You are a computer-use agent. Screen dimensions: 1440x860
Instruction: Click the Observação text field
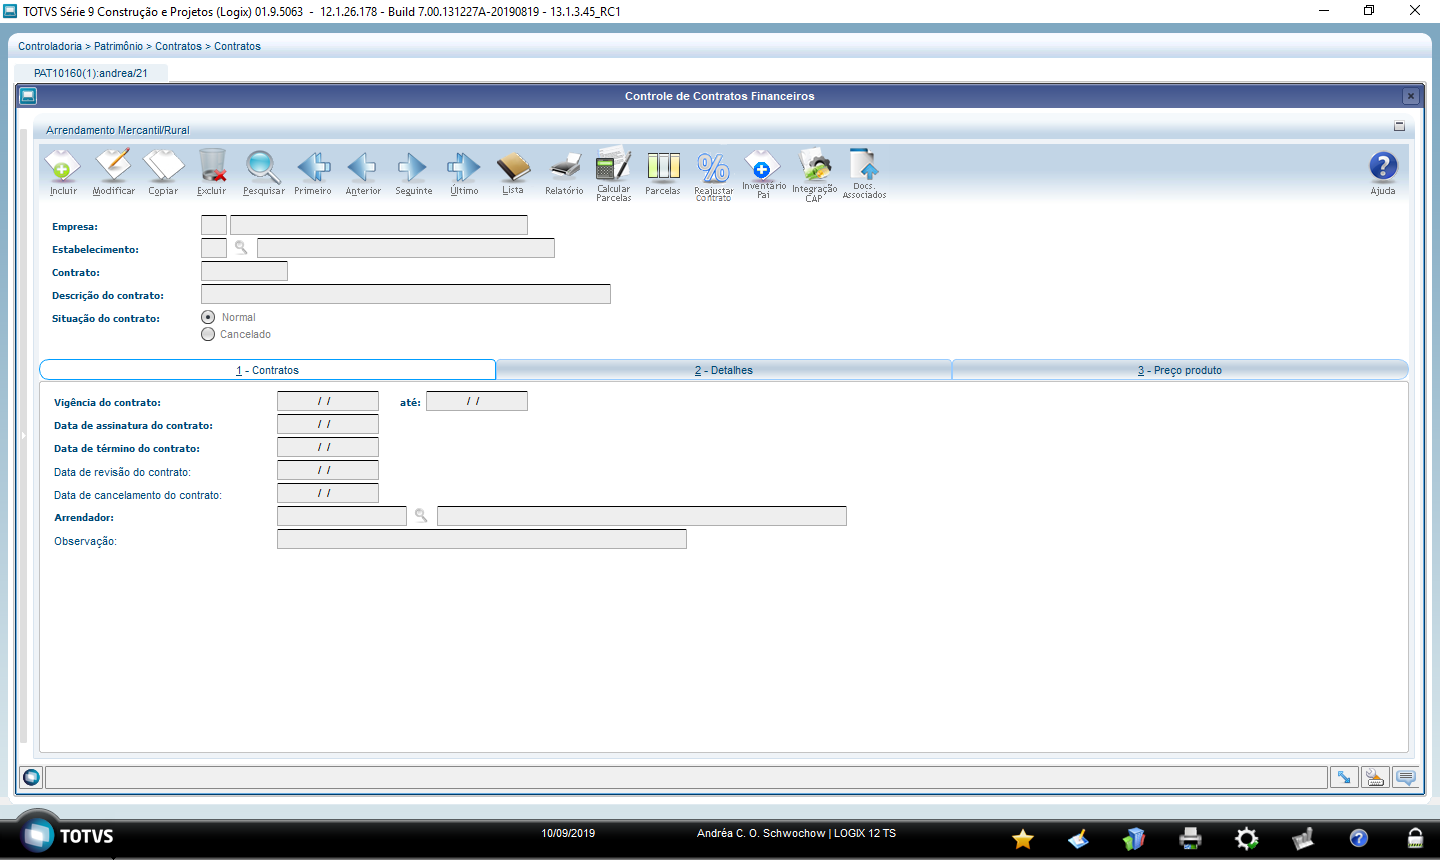(x=482, y=539)
